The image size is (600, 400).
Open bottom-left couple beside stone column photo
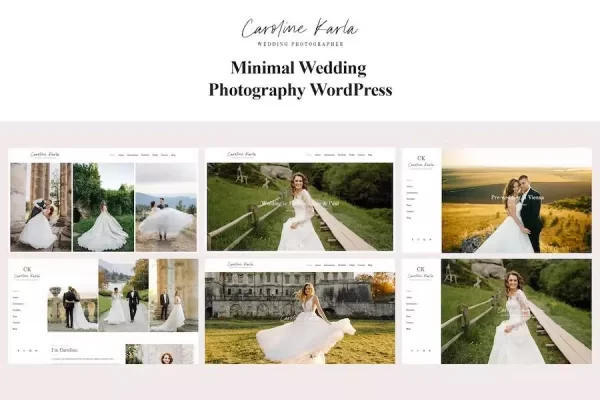[x=174, y=295]
